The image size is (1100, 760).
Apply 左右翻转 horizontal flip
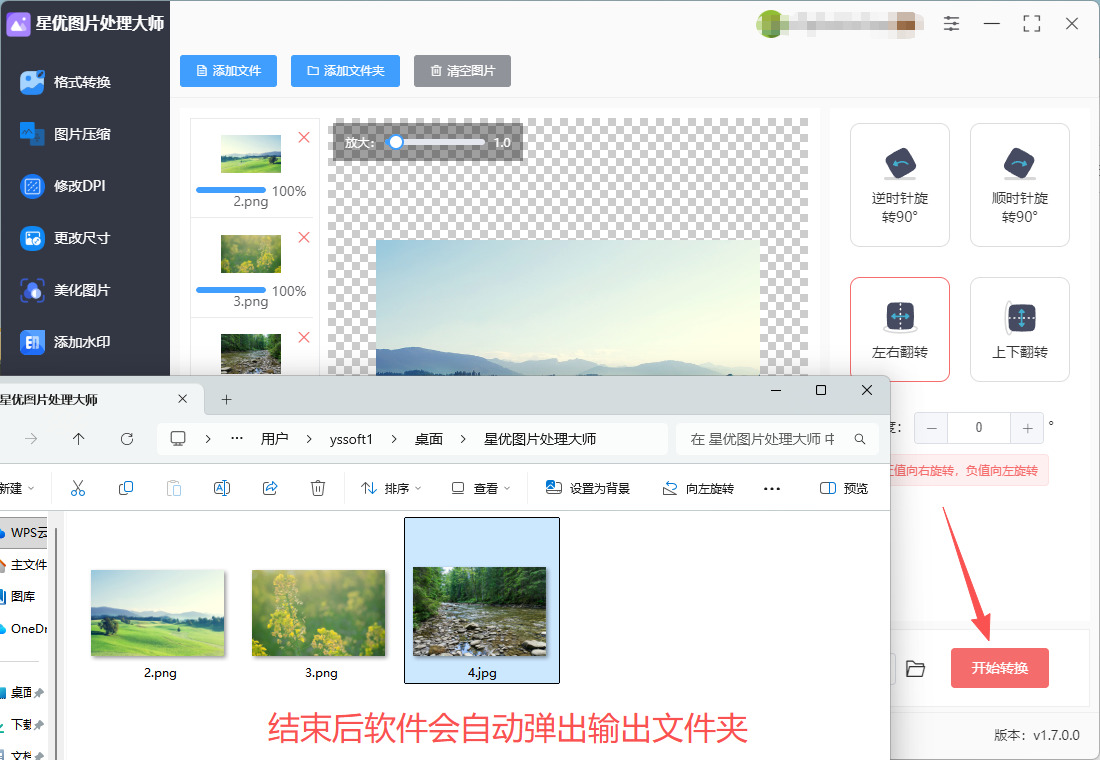point(899,329)
